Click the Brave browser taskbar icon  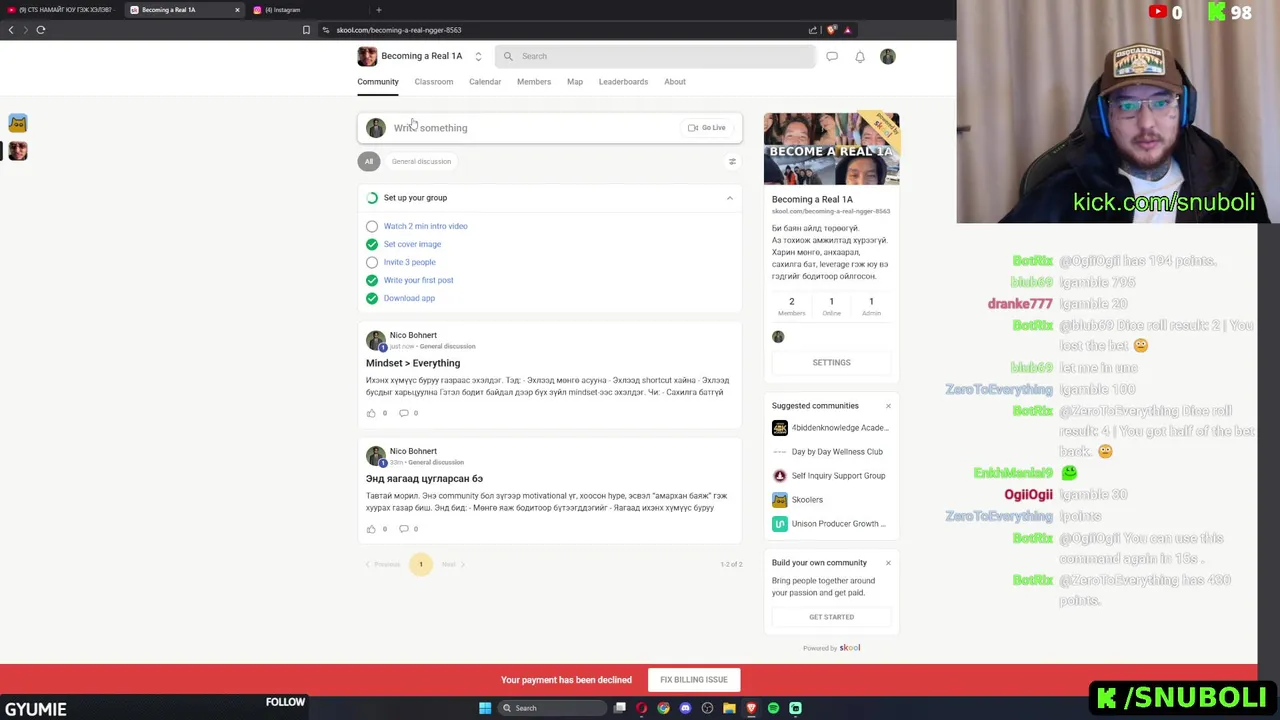[x=751, y=708]
